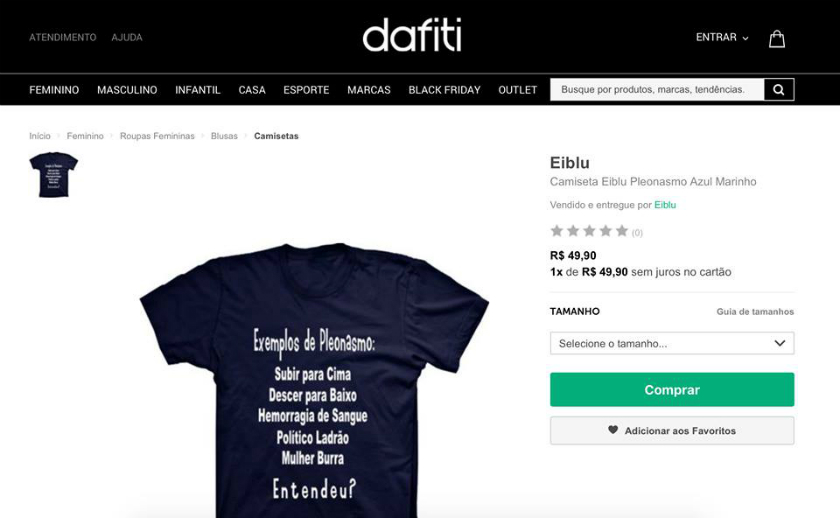Viewport: 840px width, 518px height.
Task: Click the third rating star
Action: click(589, 231)
